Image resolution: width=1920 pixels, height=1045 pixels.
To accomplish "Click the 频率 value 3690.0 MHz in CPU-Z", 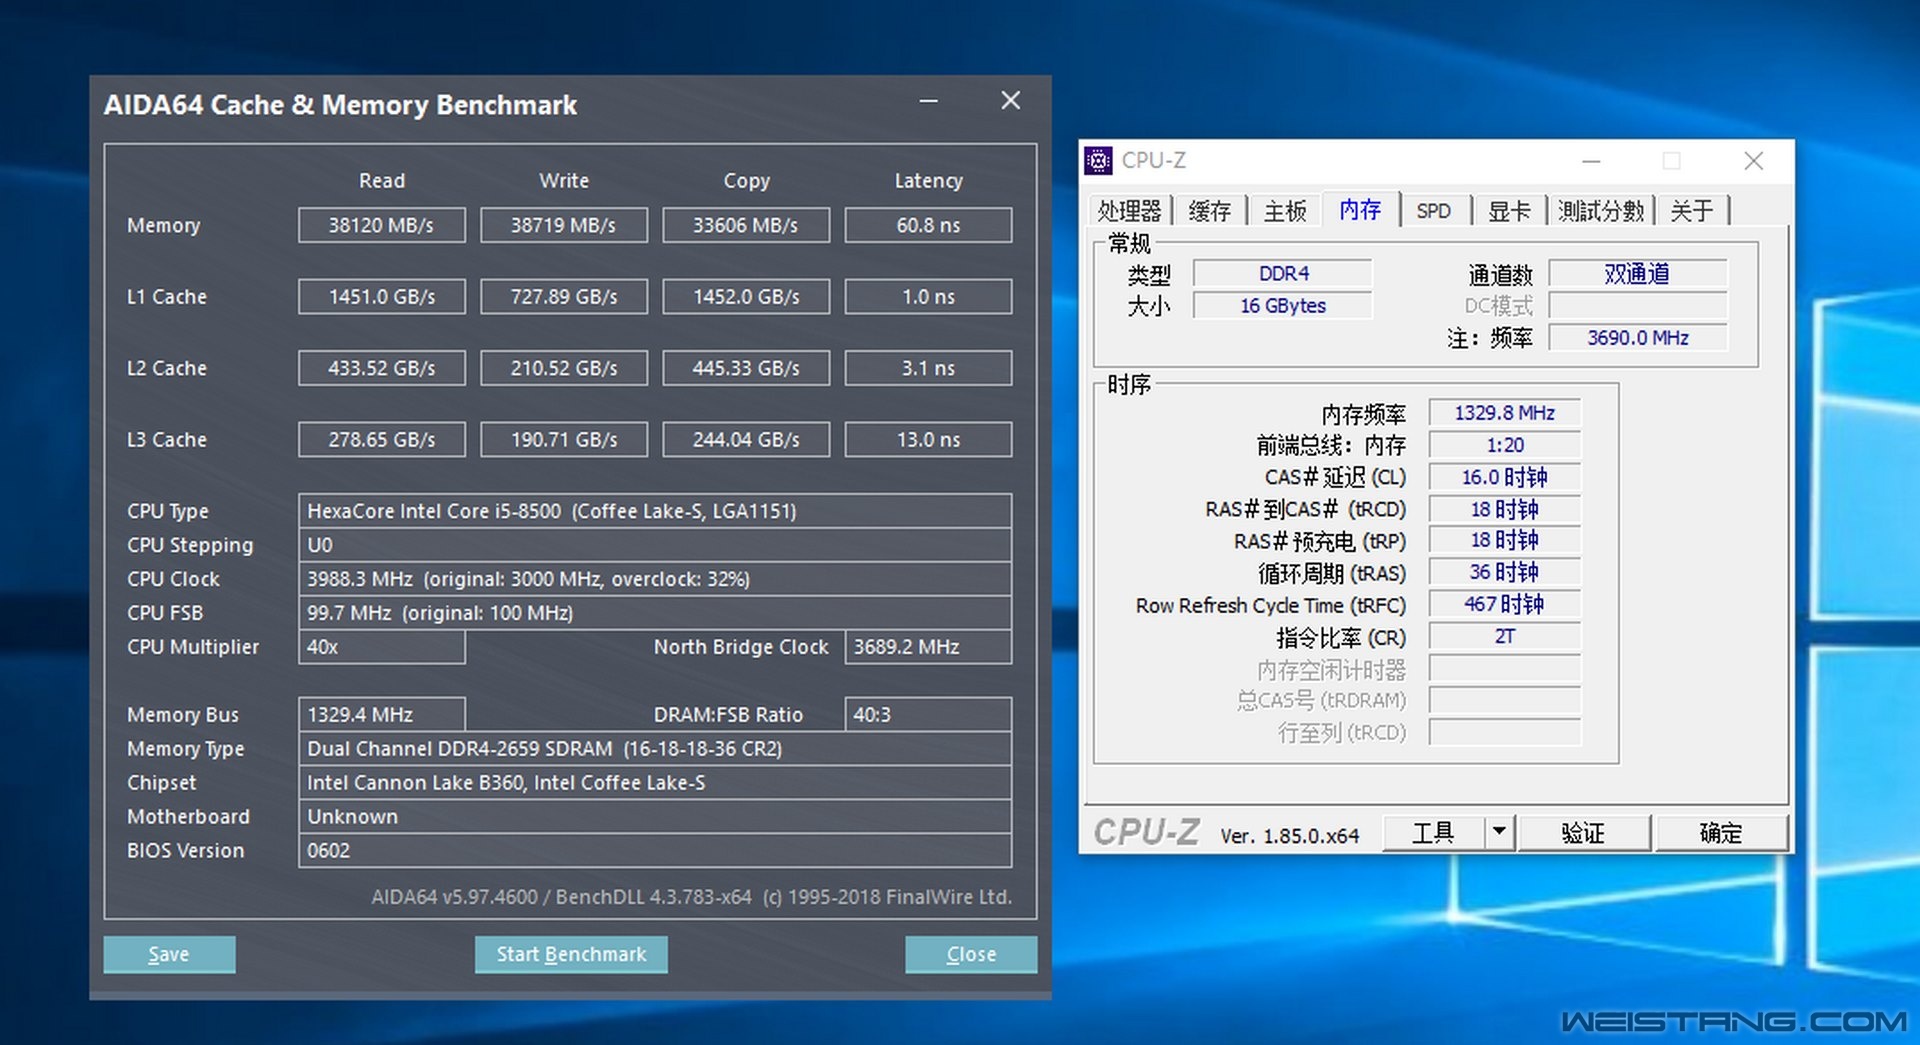I will [x=1638, y=337].
